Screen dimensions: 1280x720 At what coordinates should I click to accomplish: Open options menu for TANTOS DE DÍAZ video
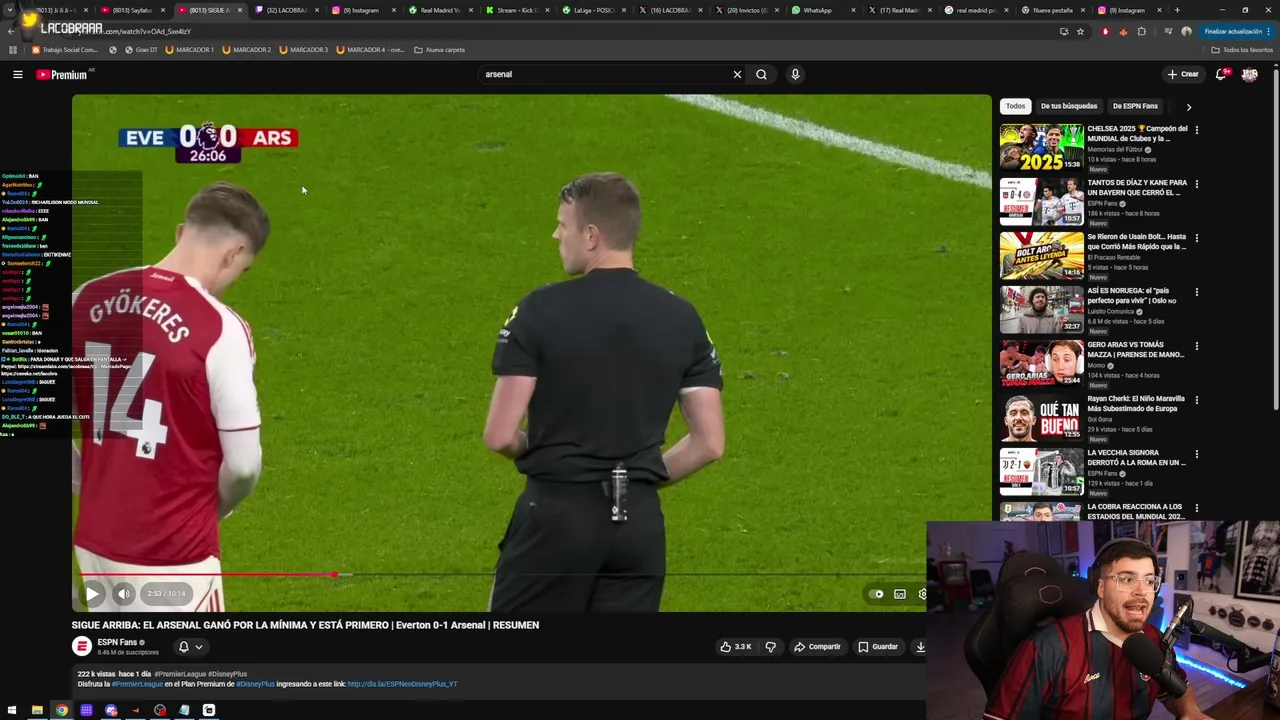[x=1196, y=184]
